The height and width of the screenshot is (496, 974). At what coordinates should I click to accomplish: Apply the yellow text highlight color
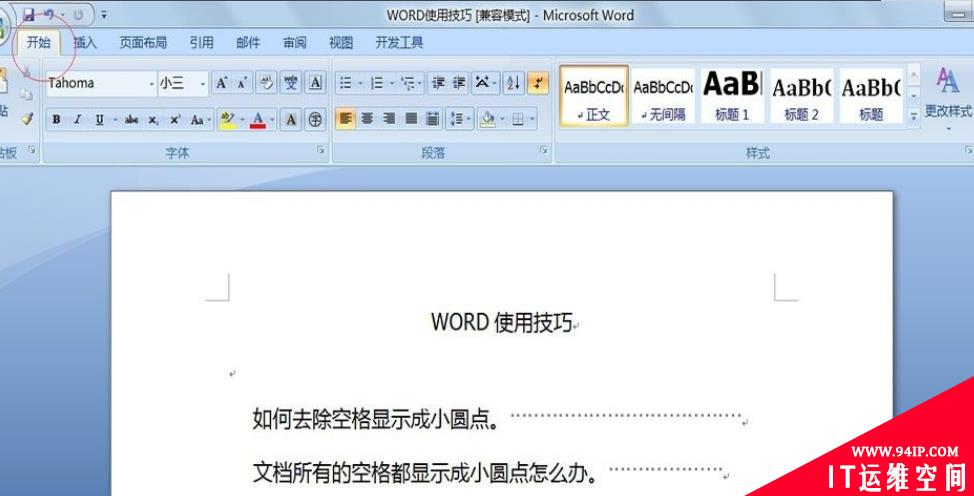[227, 119]
